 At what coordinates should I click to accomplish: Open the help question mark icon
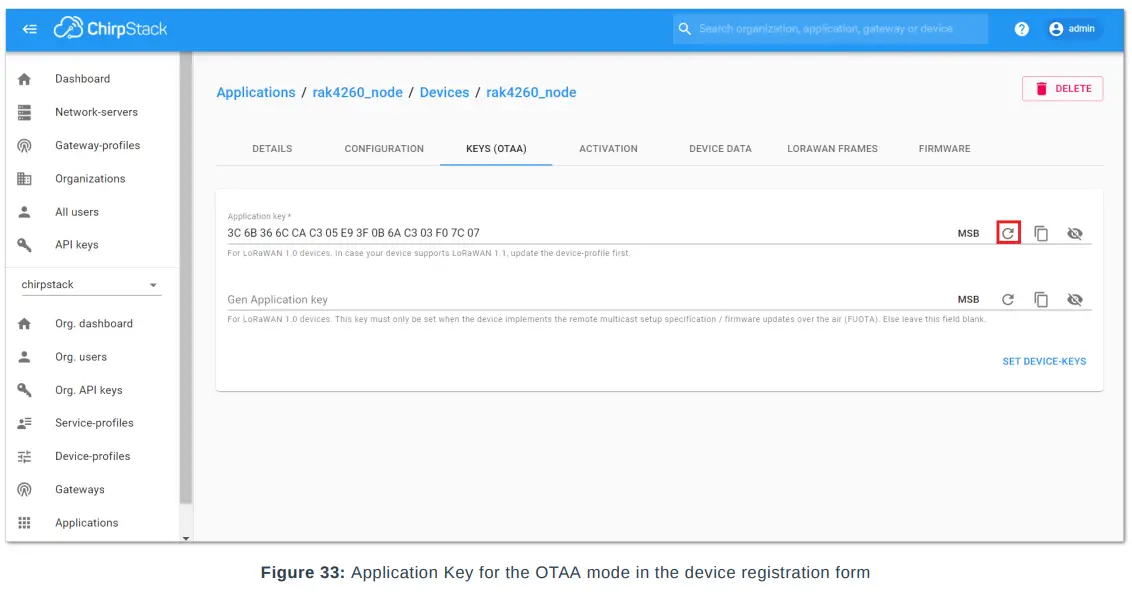click(1022, 29)
